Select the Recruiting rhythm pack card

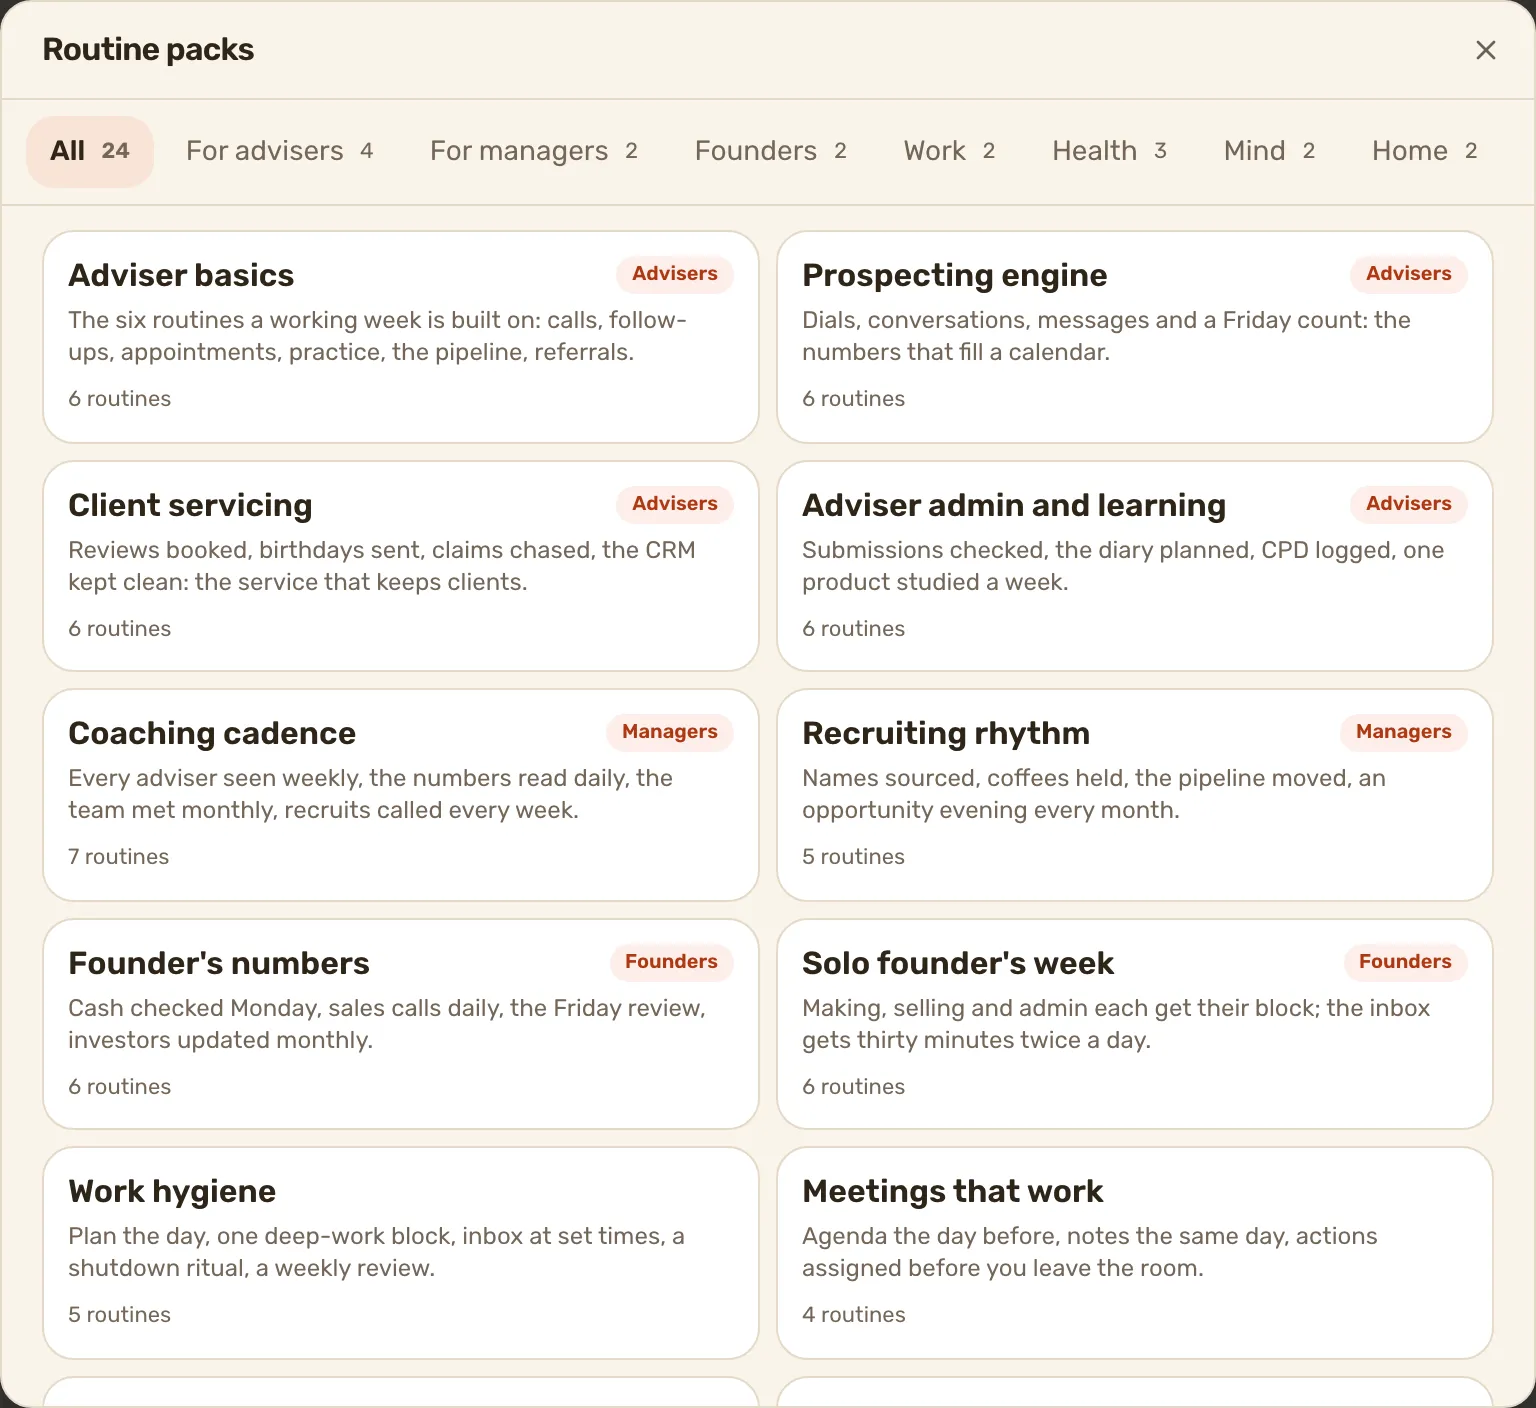click(x=1135, y=795)
